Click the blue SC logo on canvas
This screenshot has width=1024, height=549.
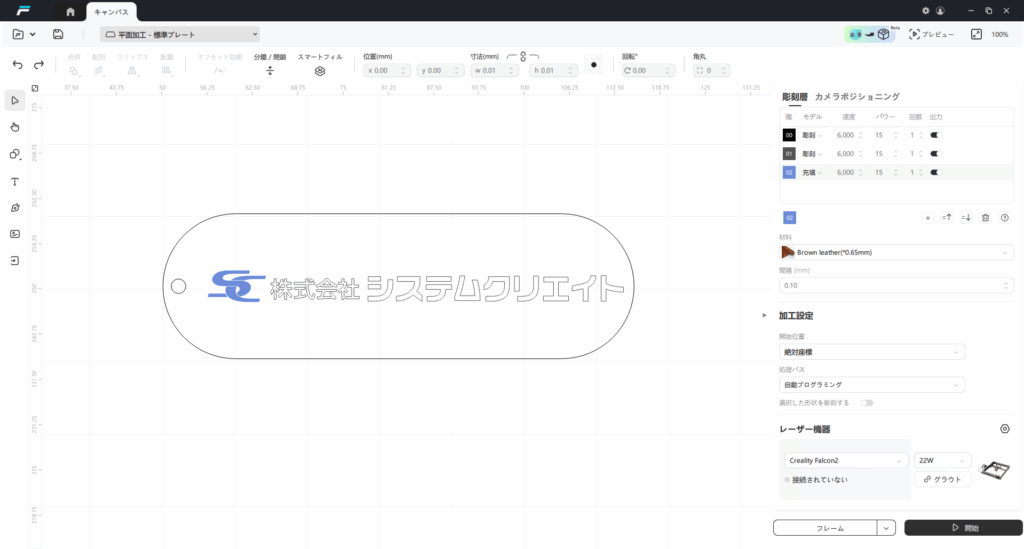(x=236, y=286)
